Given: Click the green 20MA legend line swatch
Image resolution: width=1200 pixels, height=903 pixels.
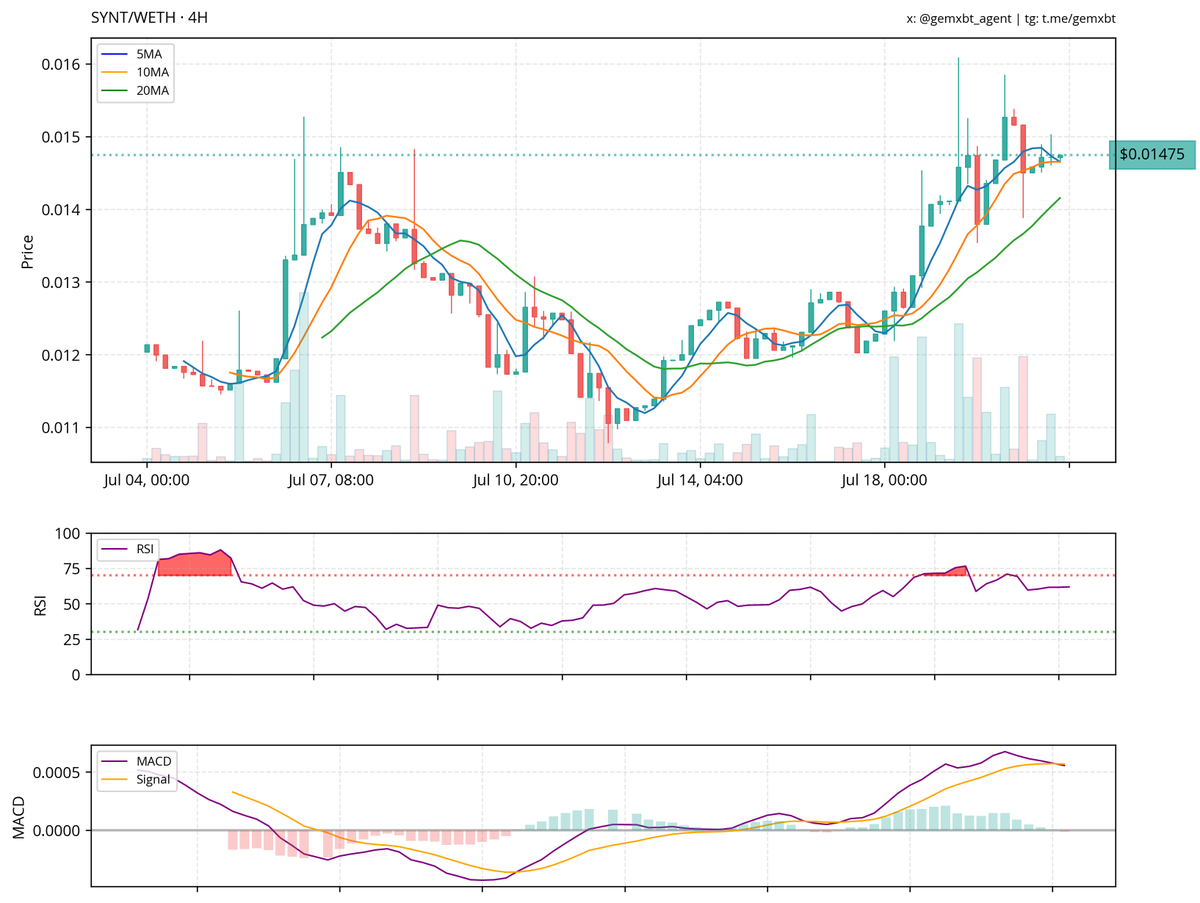Looking at the screenshot, I should tap(114, 91).
